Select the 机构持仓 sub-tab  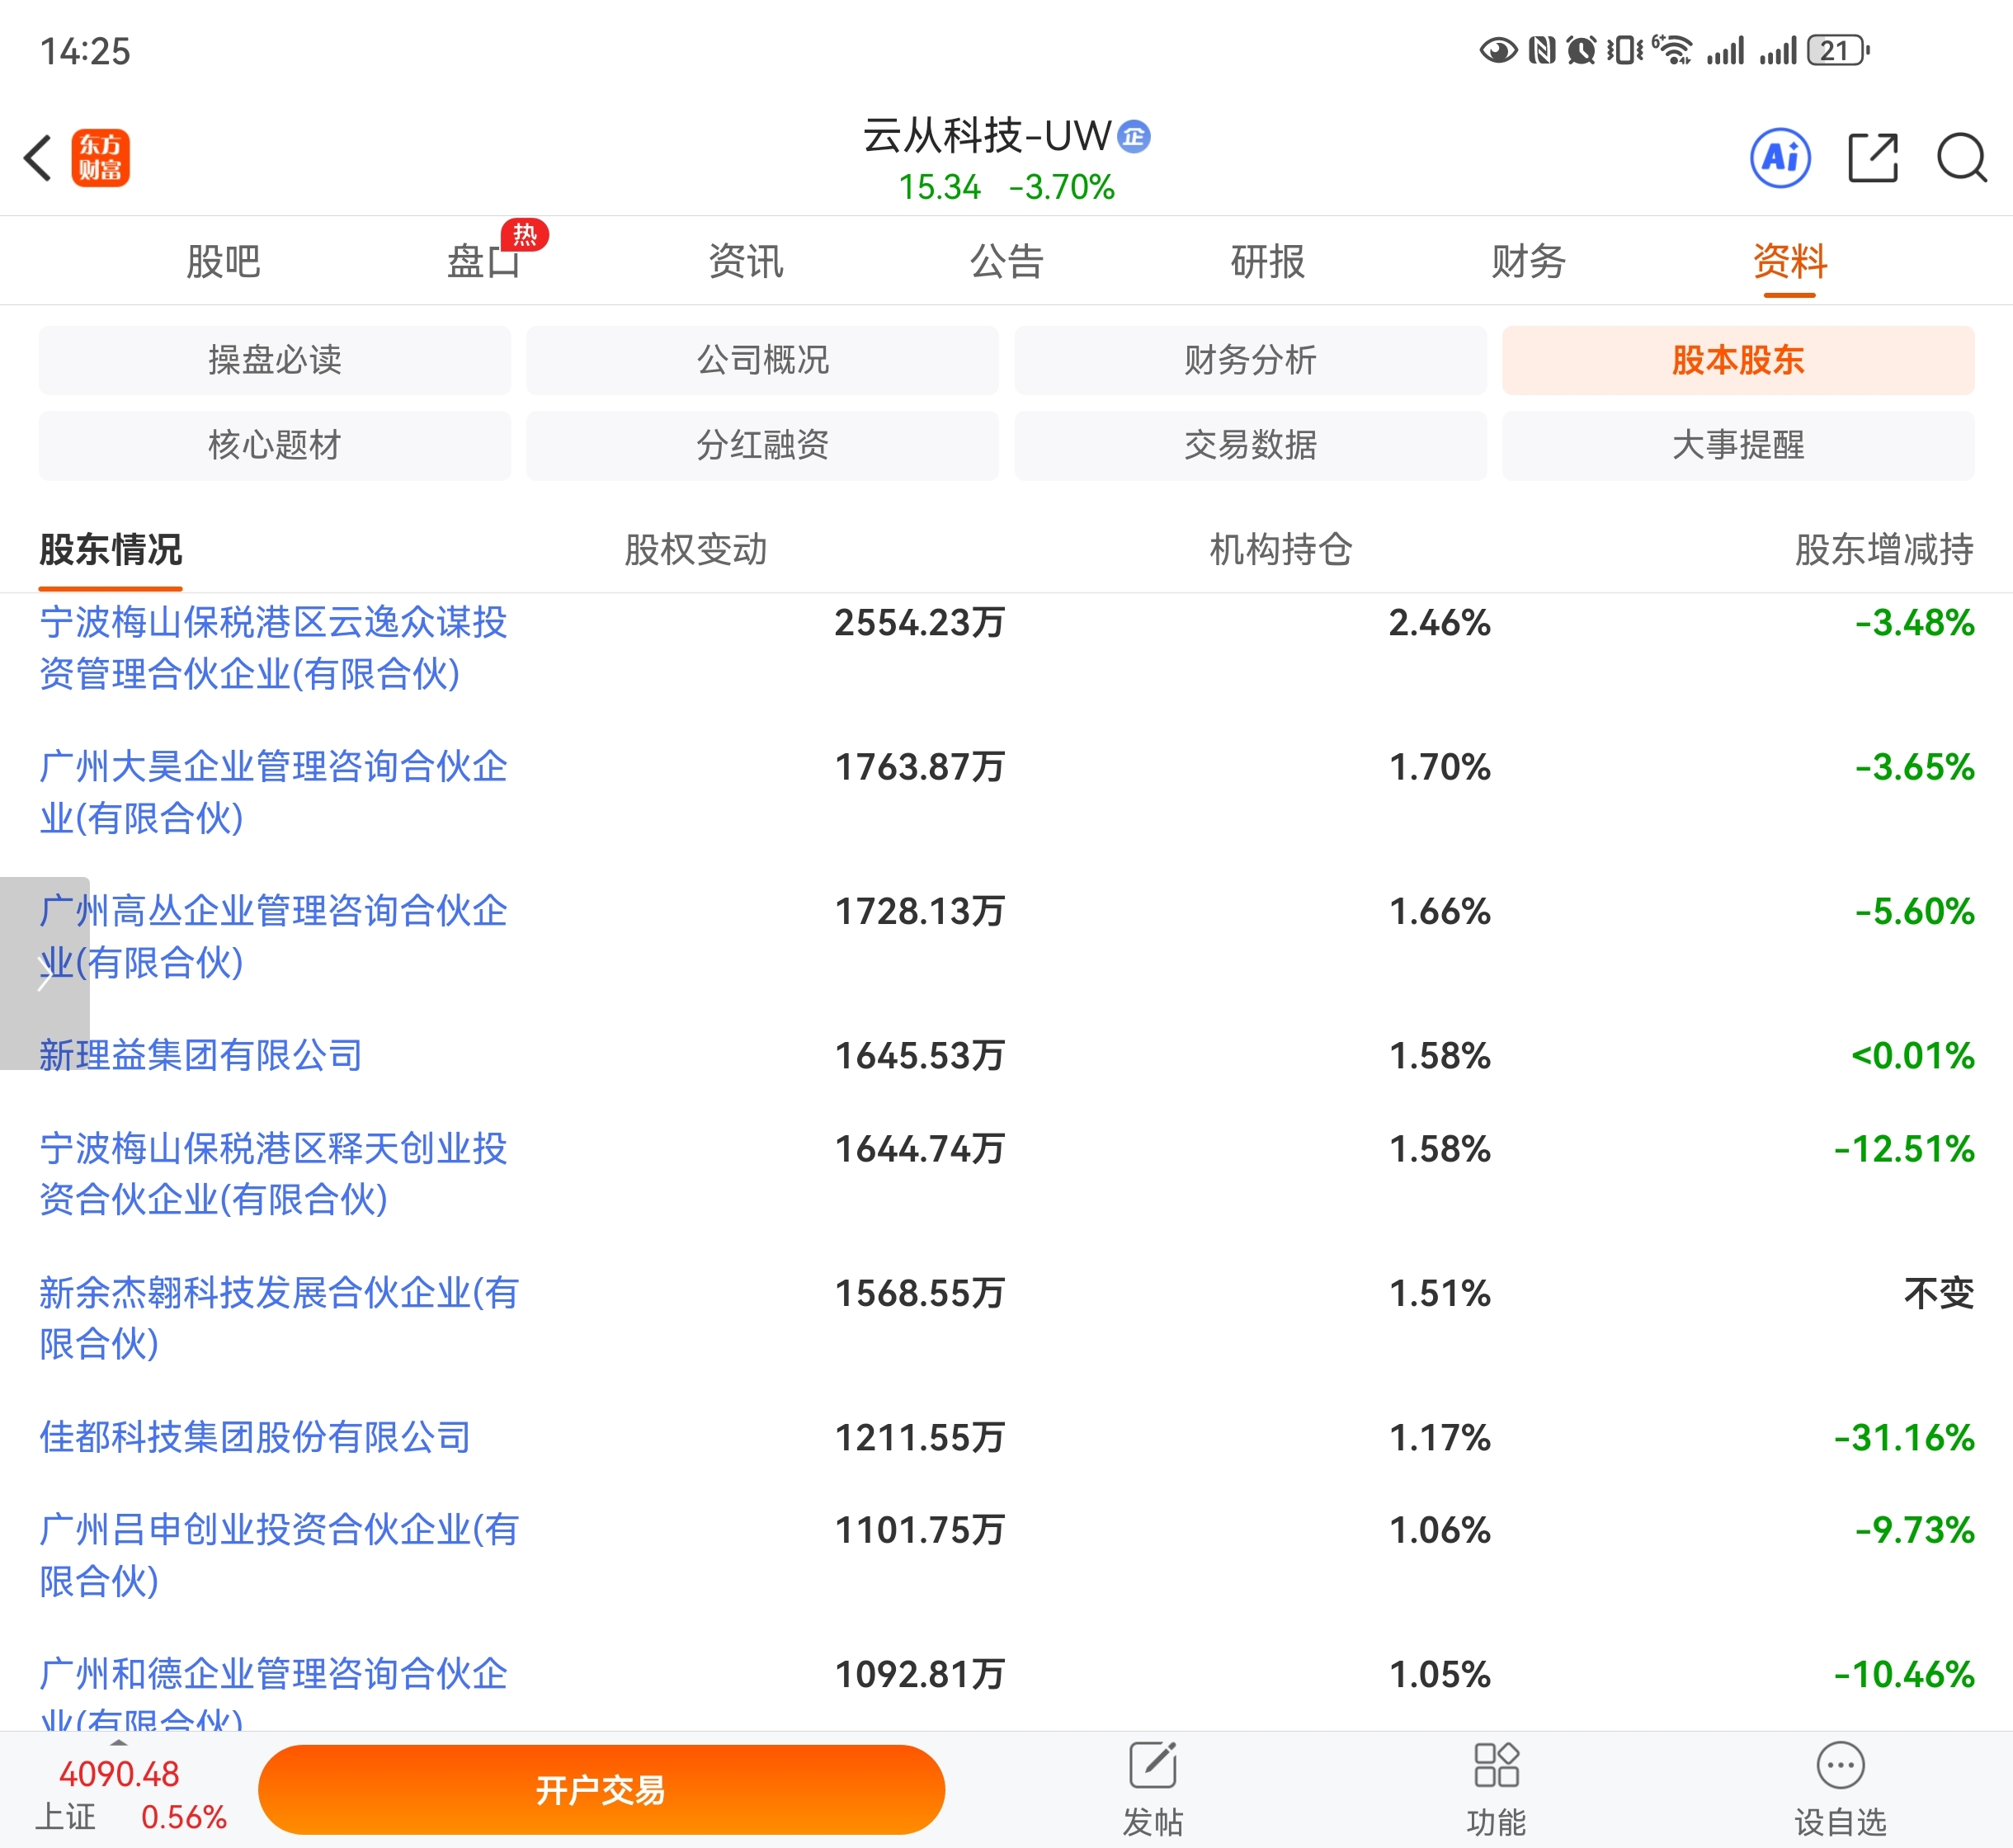click(x=1280, y=549)
